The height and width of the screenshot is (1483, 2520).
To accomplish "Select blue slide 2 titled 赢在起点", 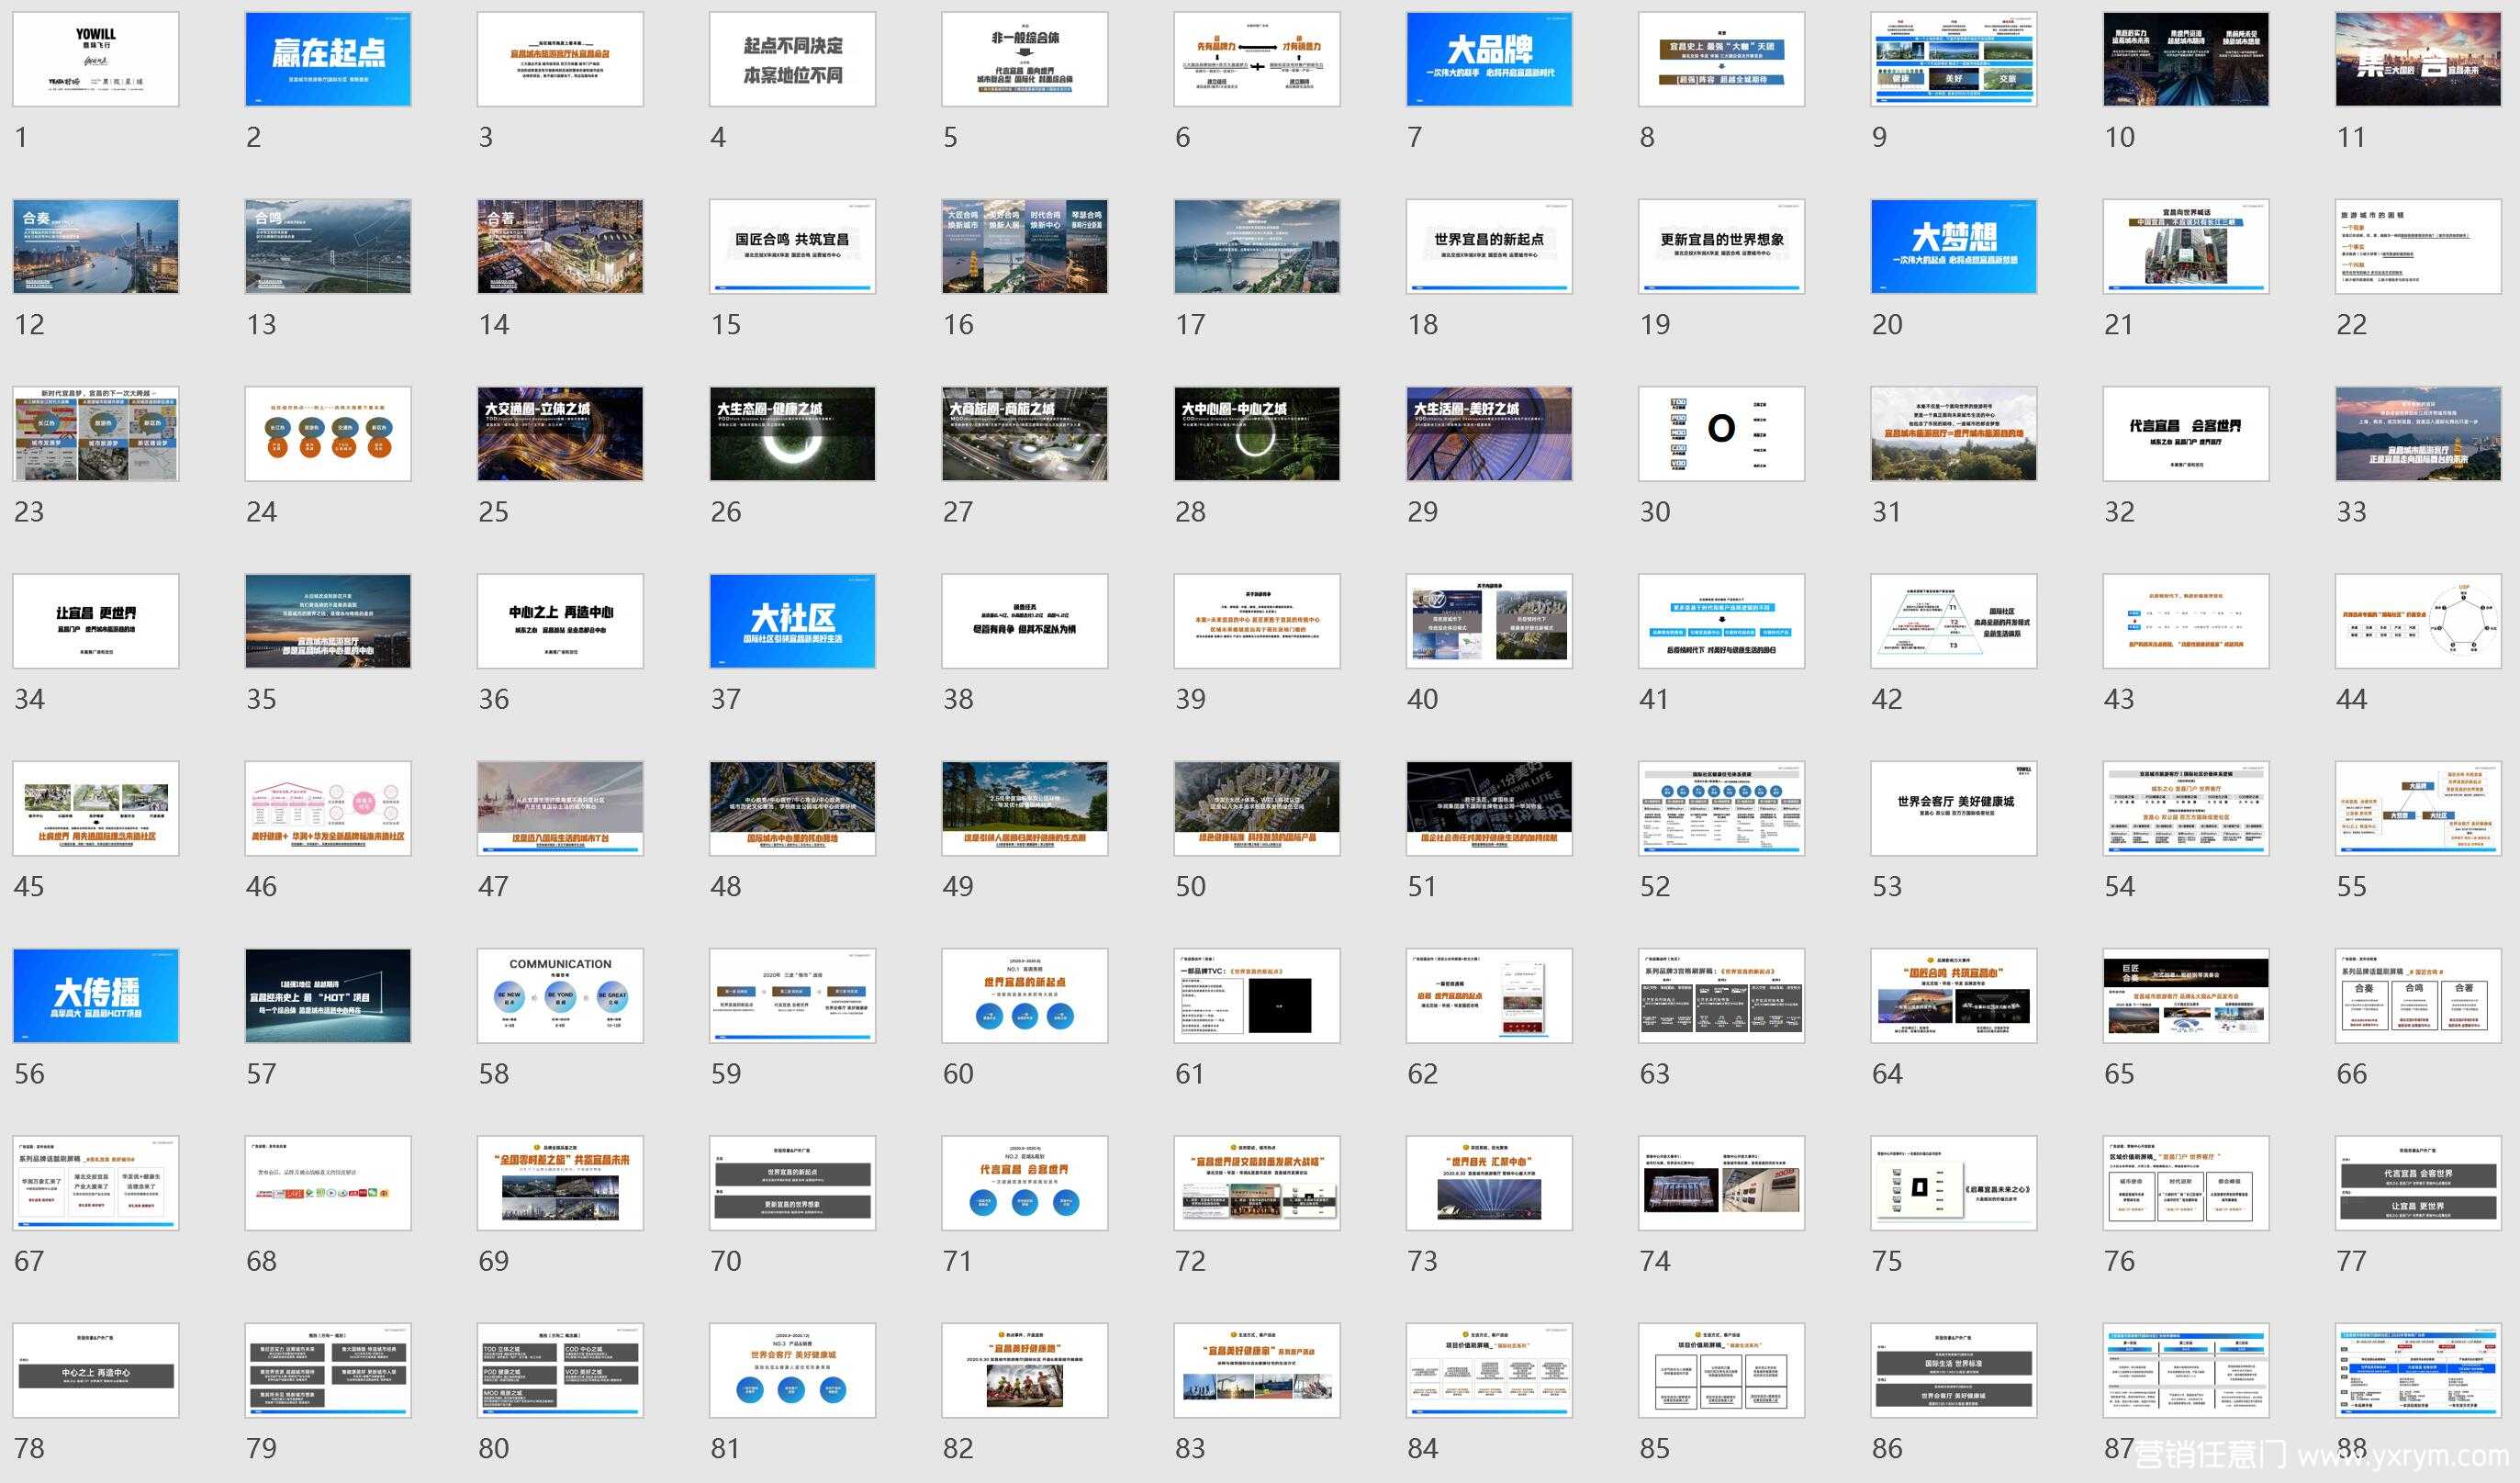I will tap(328, 59).
